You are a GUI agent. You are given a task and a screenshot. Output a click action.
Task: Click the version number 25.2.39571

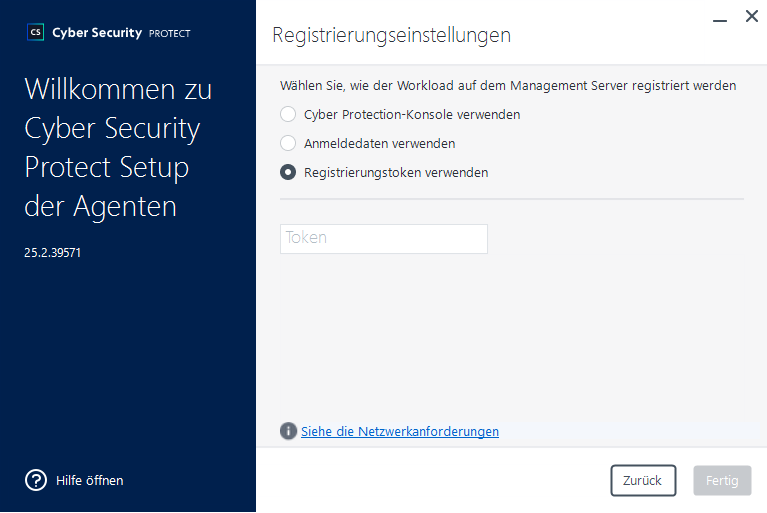[52, 253]
